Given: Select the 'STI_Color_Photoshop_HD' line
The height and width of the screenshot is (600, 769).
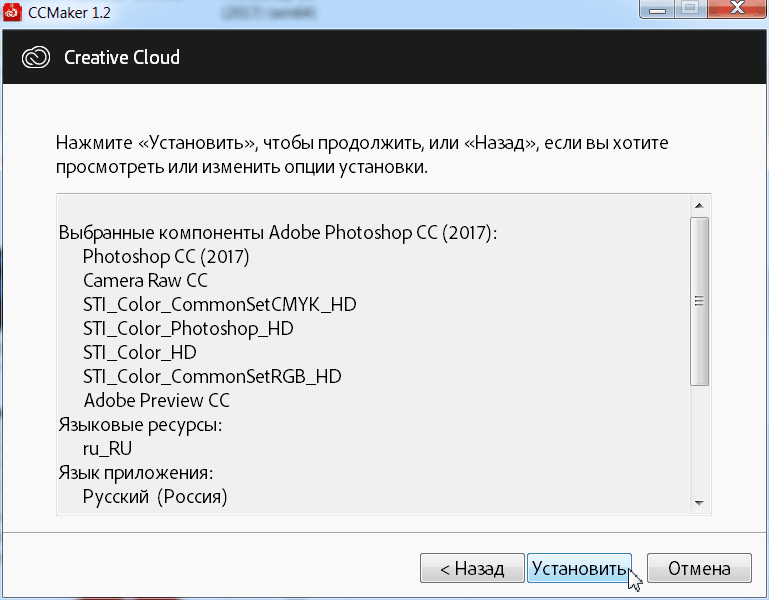Looking at the screenshot, I should [188, 329].
